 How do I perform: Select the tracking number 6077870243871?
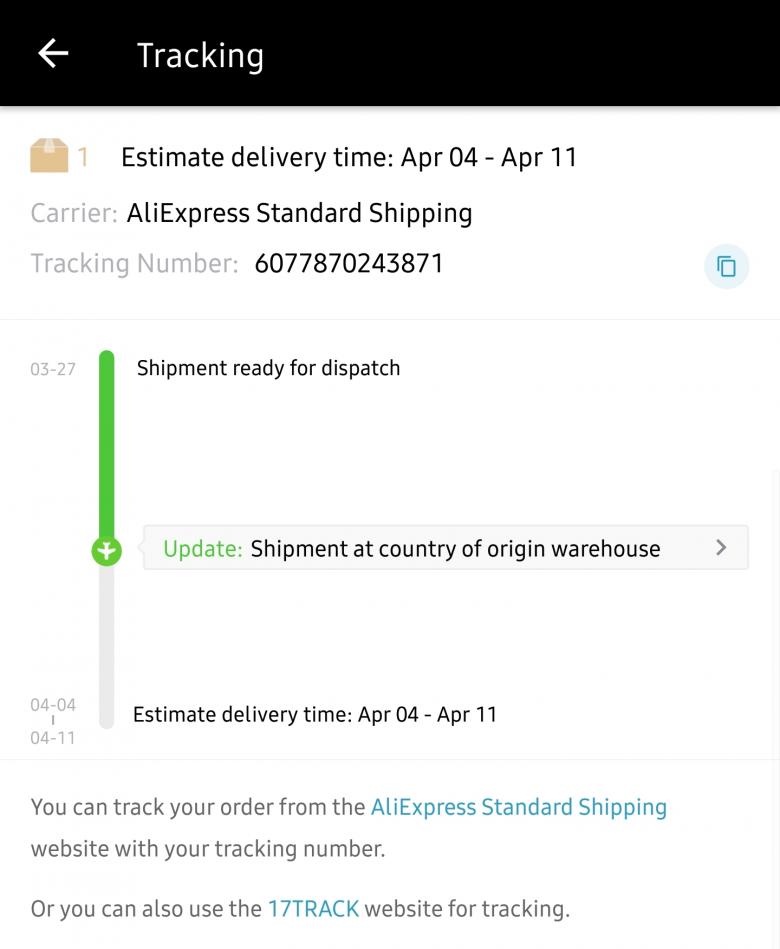pos(348,264)
